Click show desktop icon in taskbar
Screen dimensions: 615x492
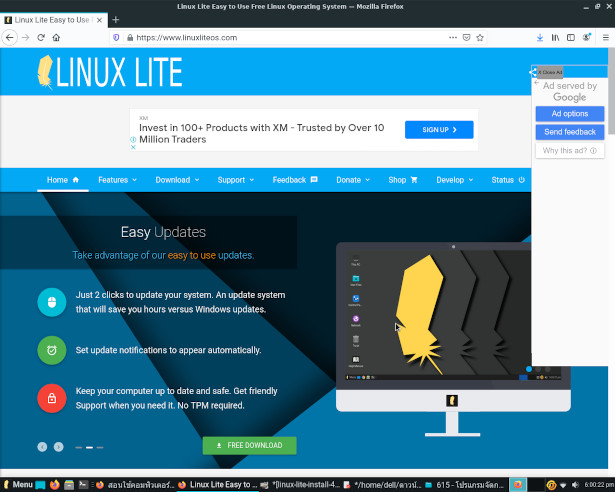click(40, 485)
